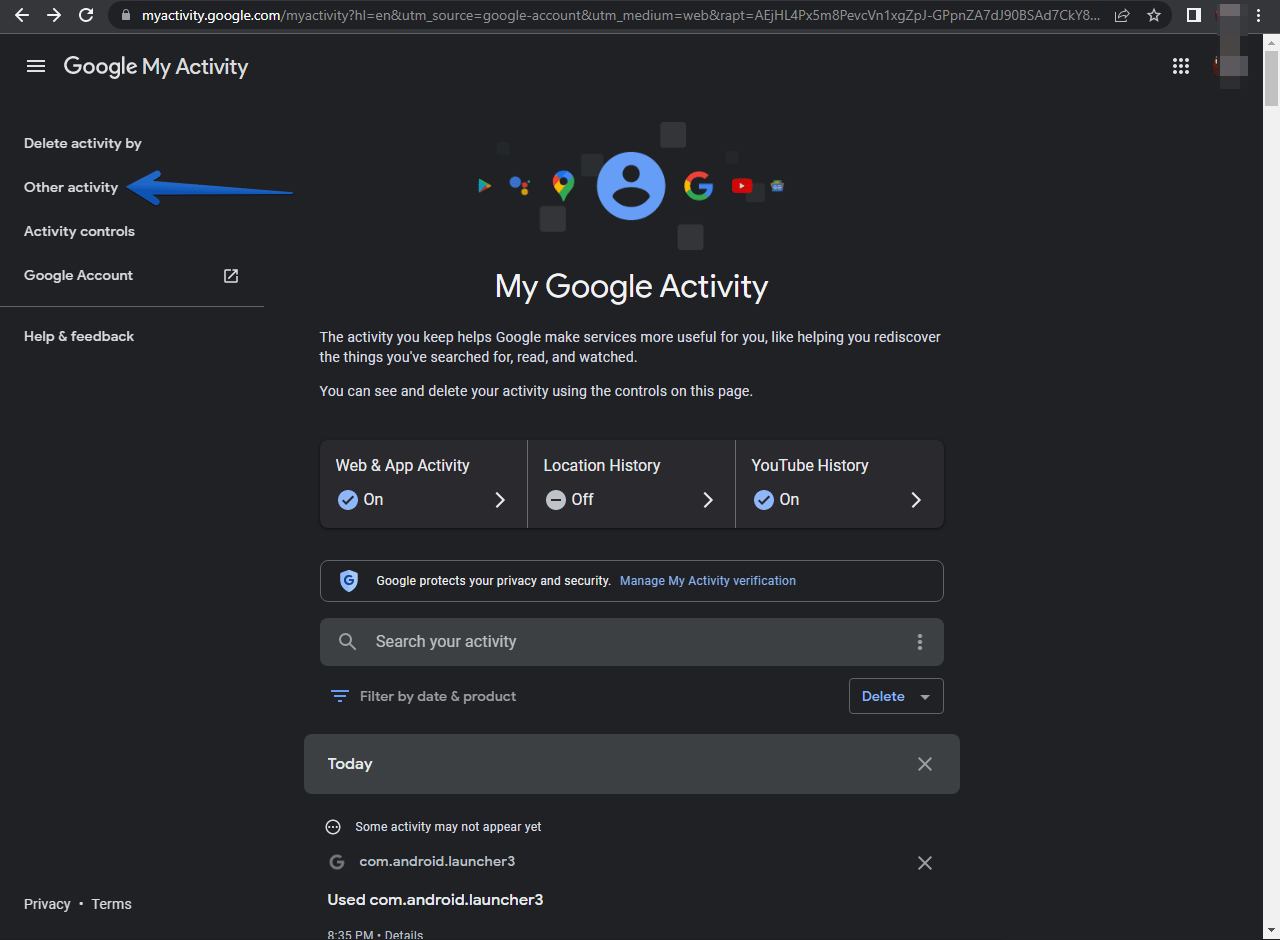The image size is (1280, 940).
Task: Dismiss the Today activity group
Action: pos(925,764)
